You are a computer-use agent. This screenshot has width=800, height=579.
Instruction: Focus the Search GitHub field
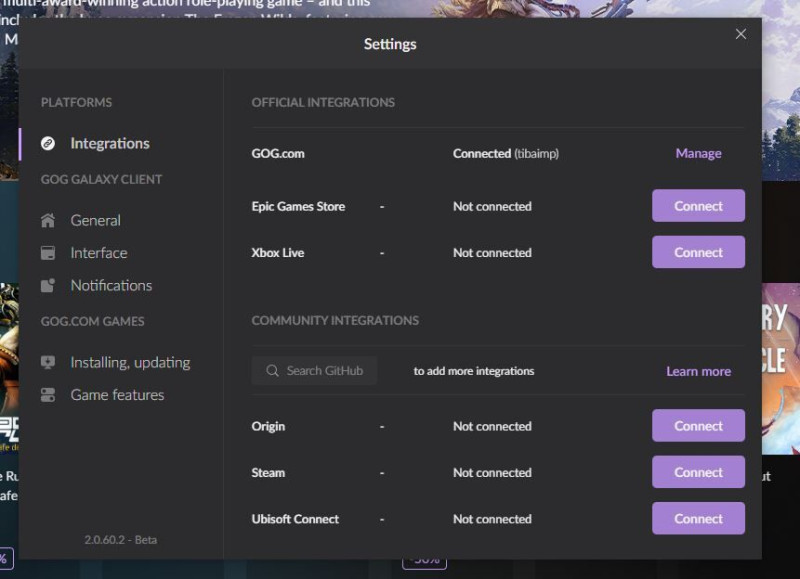click(314, 370)
